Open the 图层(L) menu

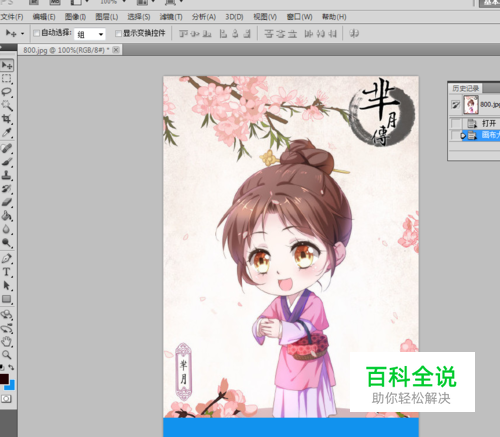pos(107,17)
